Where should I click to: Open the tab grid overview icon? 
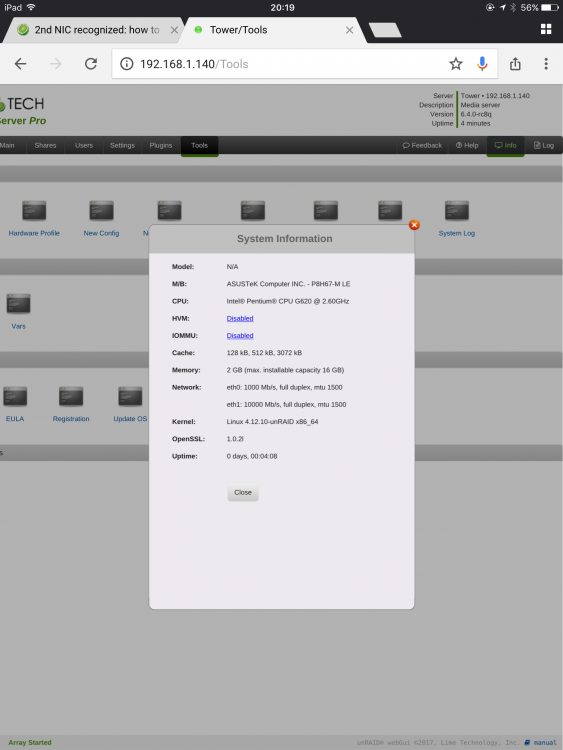point(546,29)
